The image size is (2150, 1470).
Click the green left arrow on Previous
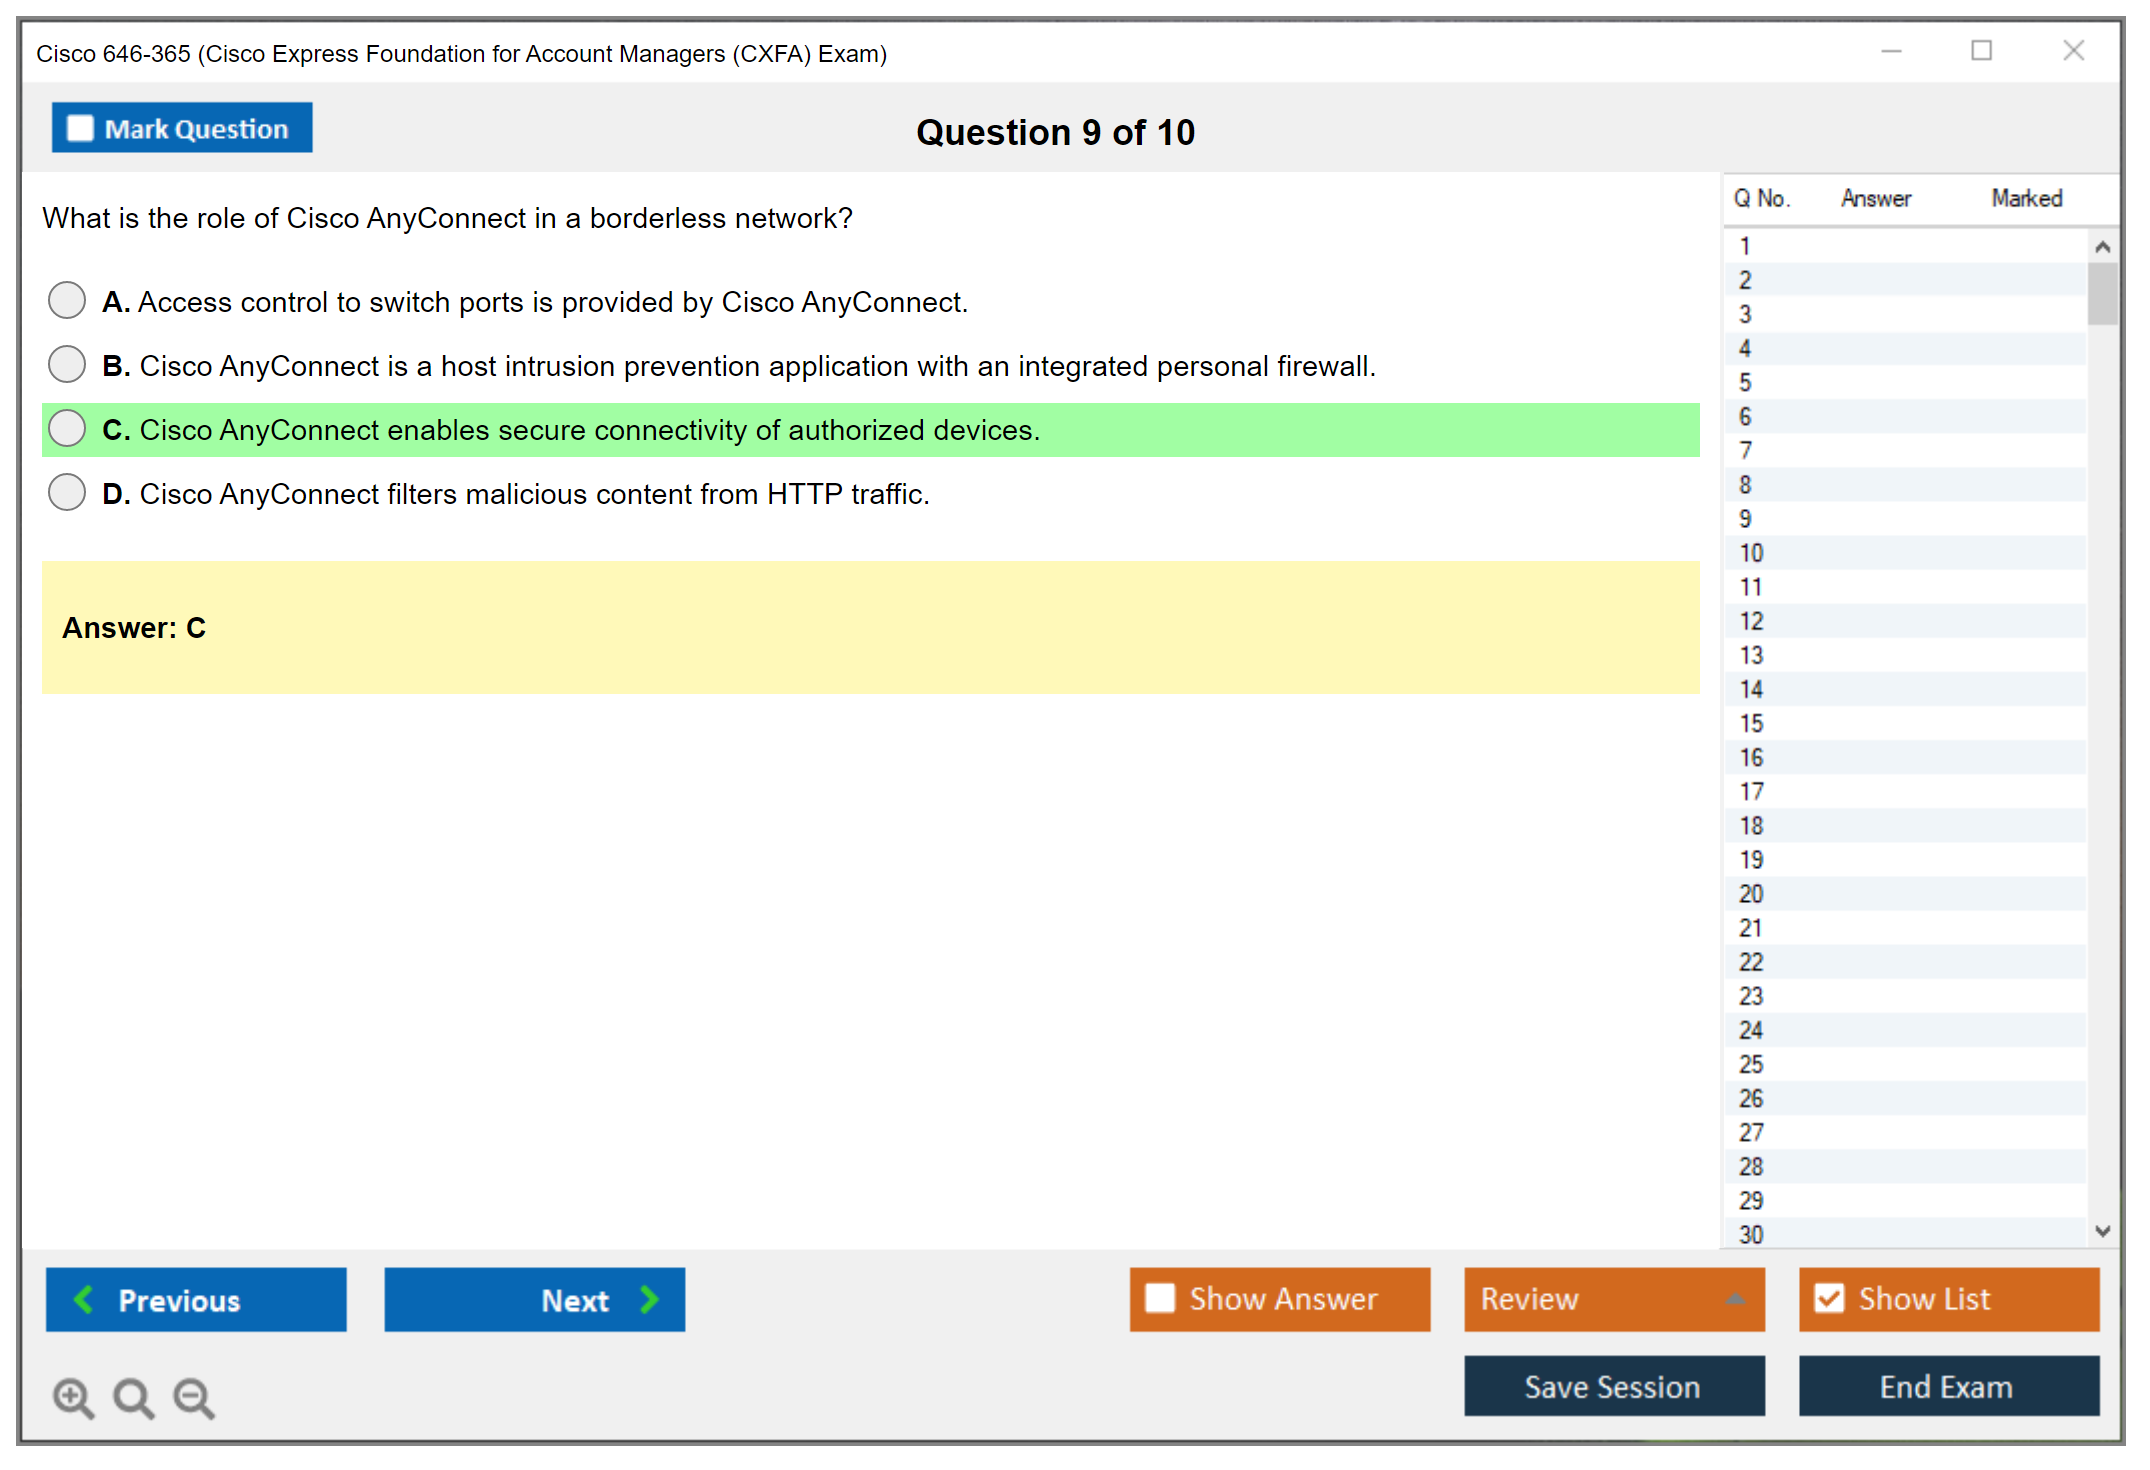pos(84,1299)
